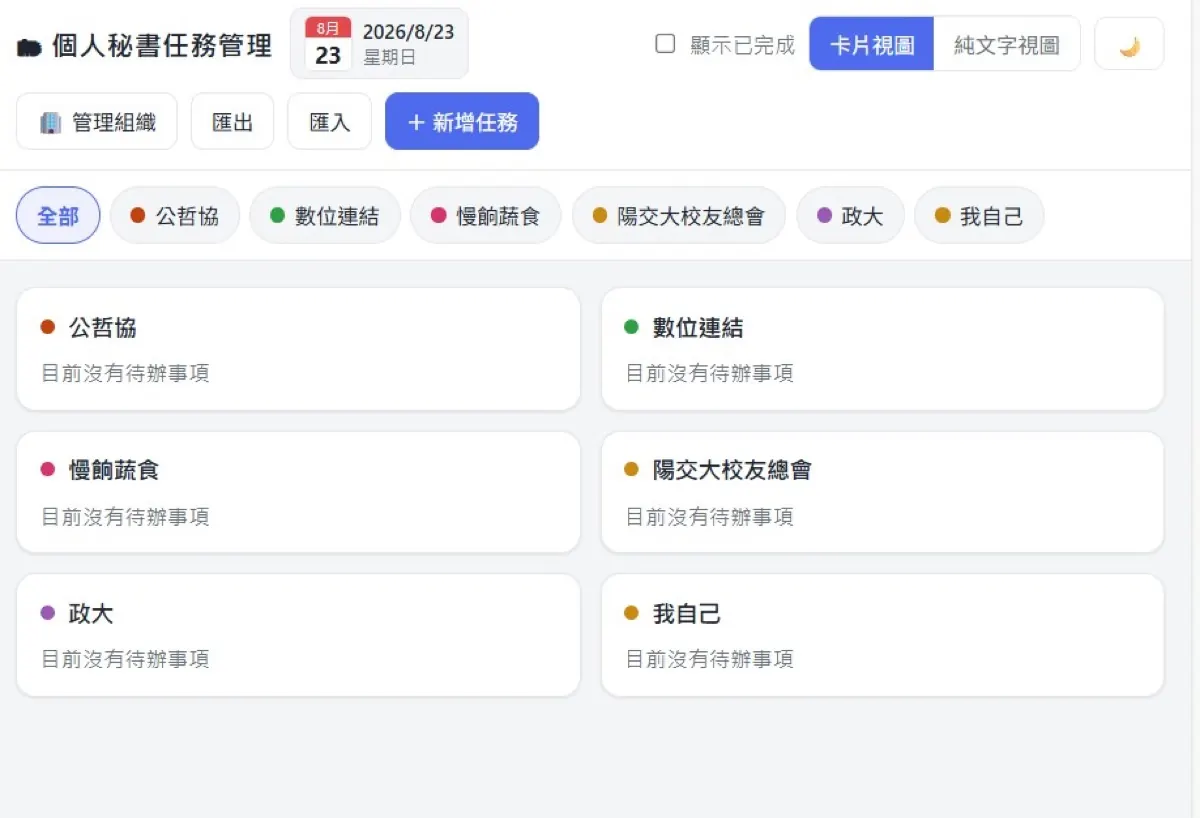Filter tasks by 慢餉蔬食 chip
This screenshot has height=818, width=1200.
click(x=486, y=215)
